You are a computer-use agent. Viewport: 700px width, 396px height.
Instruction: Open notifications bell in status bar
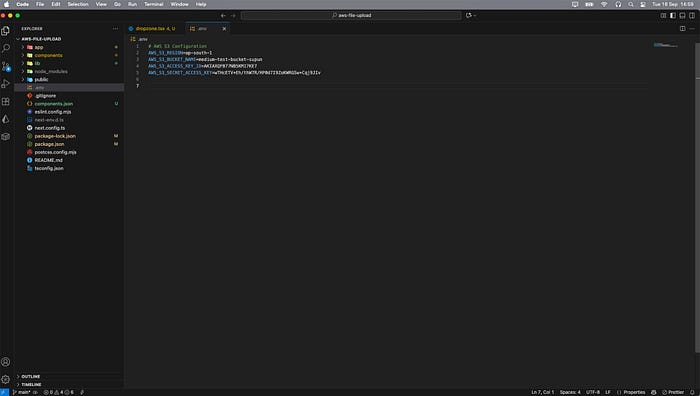coord(692,392)
